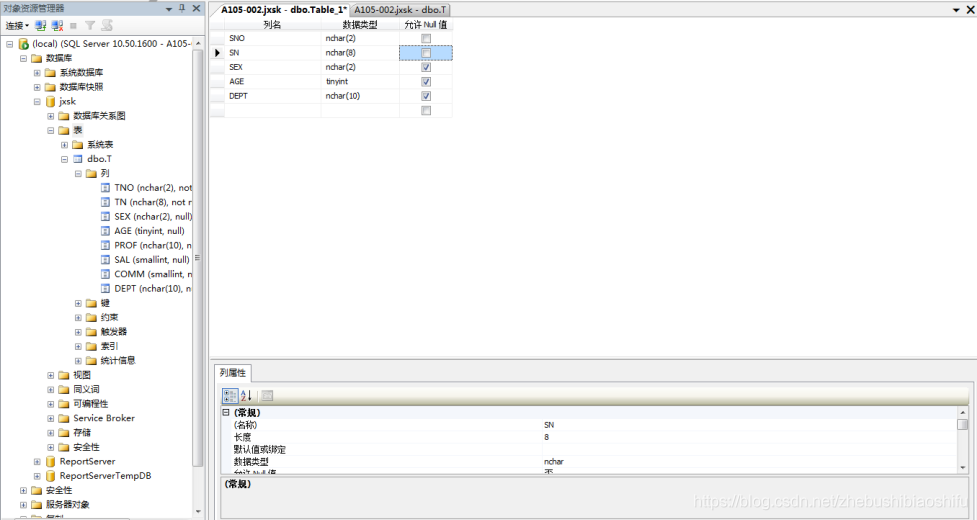Image resolution: width=977 pixels, height=520 pixels.
Task: Click the stop square icon in Object Explorer
Action: point(74,26)
